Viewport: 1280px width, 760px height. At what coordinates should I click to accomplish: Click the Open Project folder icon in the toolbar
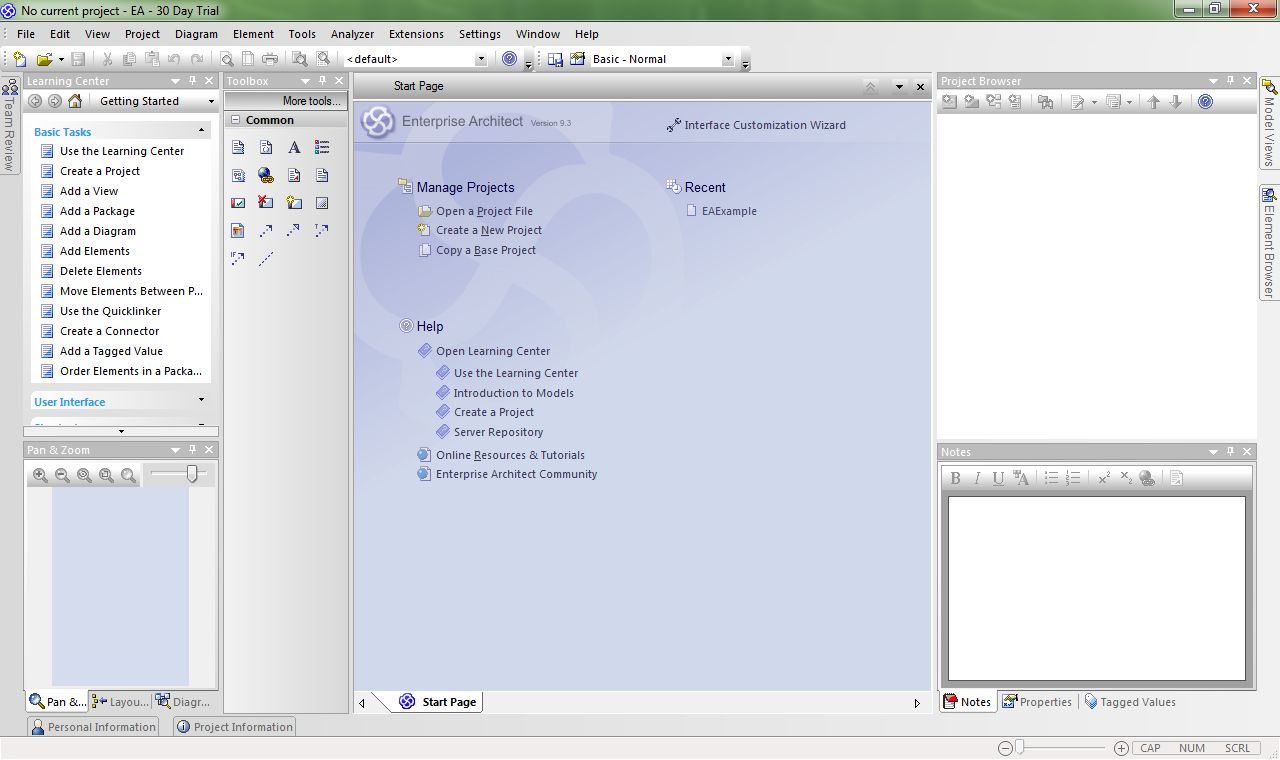[x=45, y=59]
